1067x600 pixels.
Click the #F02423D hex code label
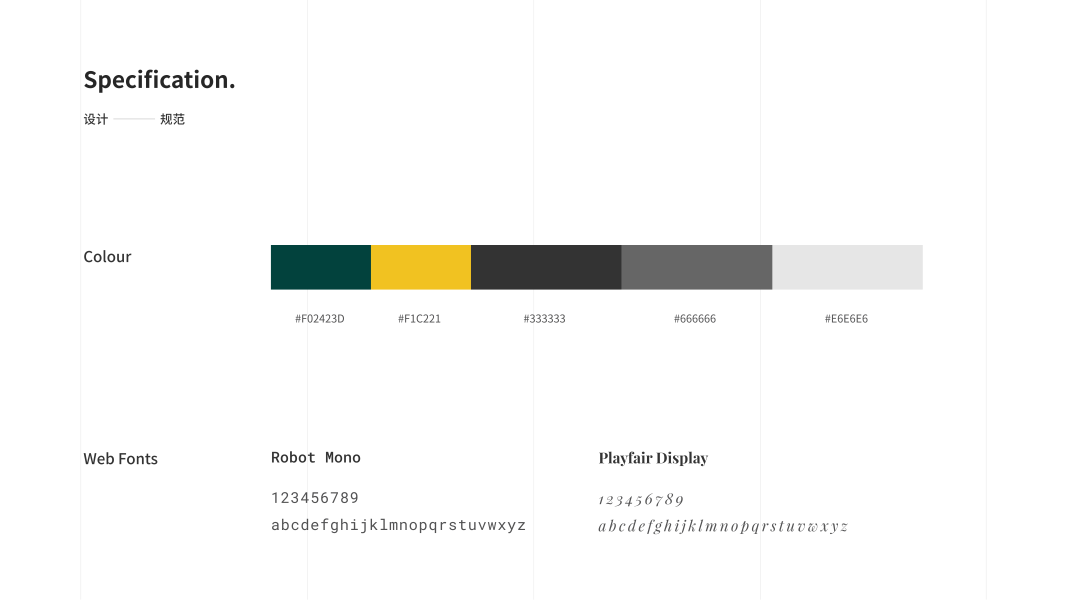[319, 319]
